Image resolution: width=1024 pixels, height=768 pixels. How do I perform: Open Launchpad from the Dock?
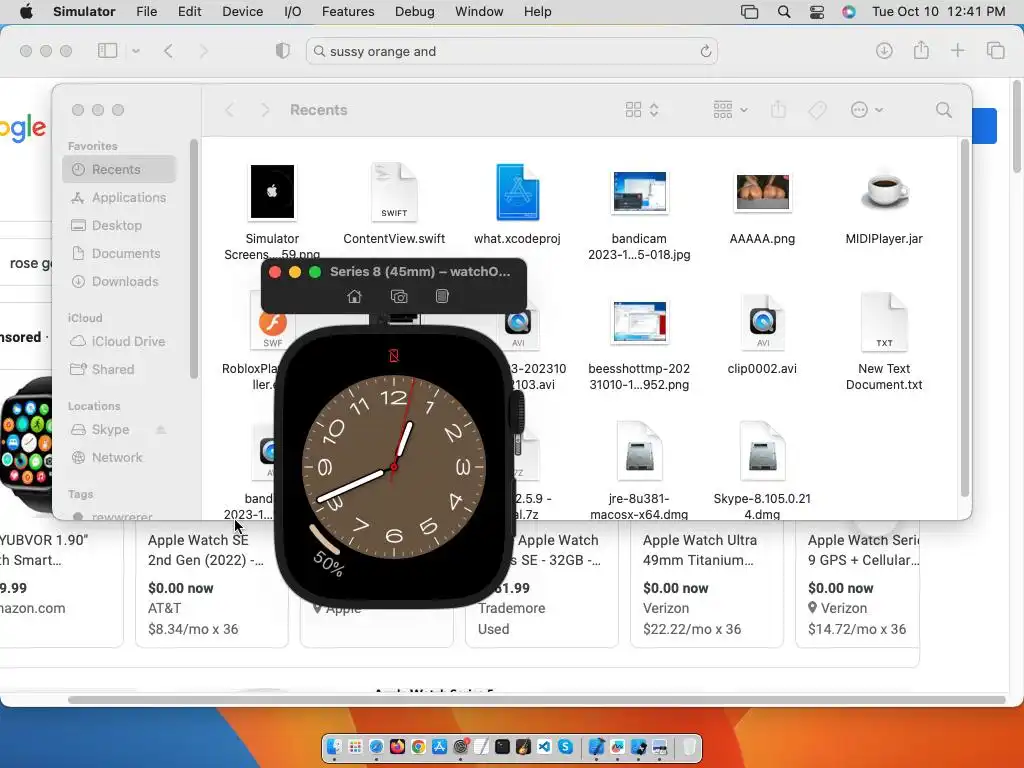[x=355, y=747]
